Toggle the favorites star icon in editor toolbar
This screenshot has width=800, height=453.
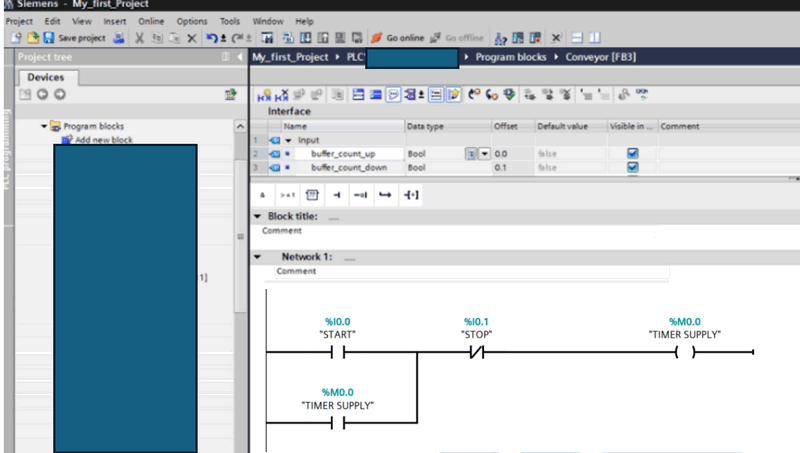(454, 94)
